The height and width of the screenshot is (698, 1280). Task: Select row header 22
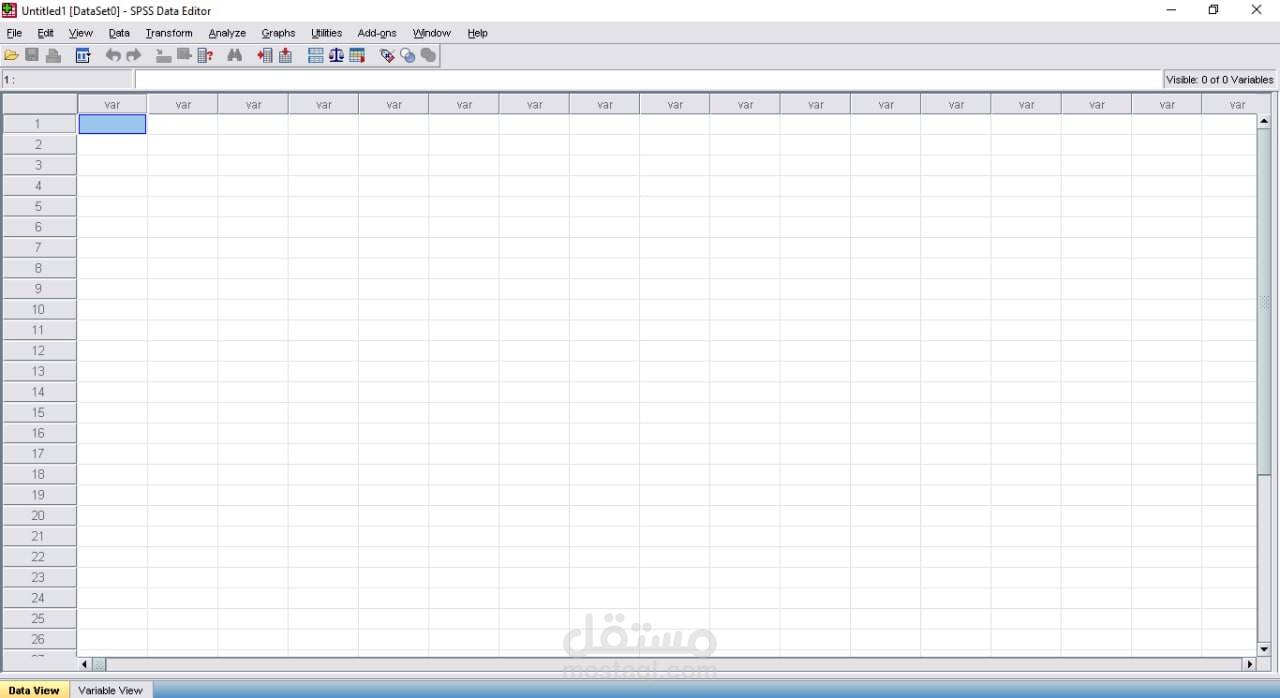click(x=39, y=557)
